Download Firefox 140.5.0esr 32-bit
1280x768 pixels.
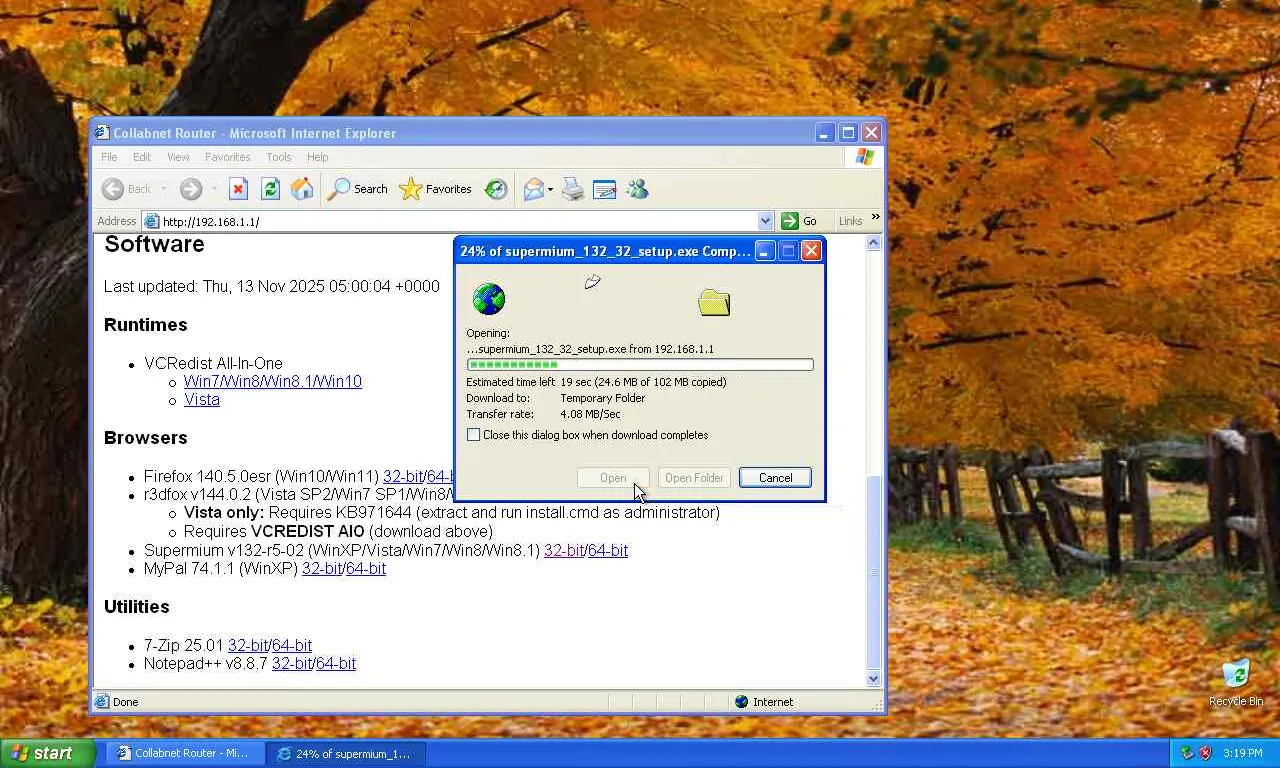click(404, 476)
